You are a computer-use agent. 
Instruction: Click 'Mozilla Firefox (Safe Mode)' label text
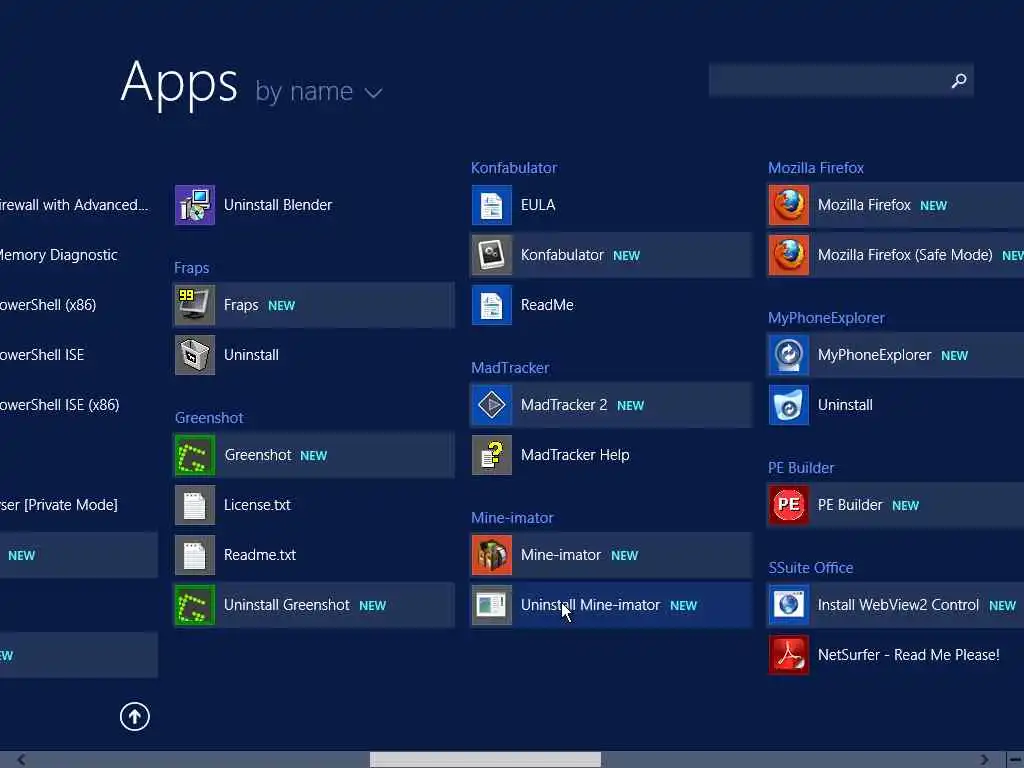(905, 255)
